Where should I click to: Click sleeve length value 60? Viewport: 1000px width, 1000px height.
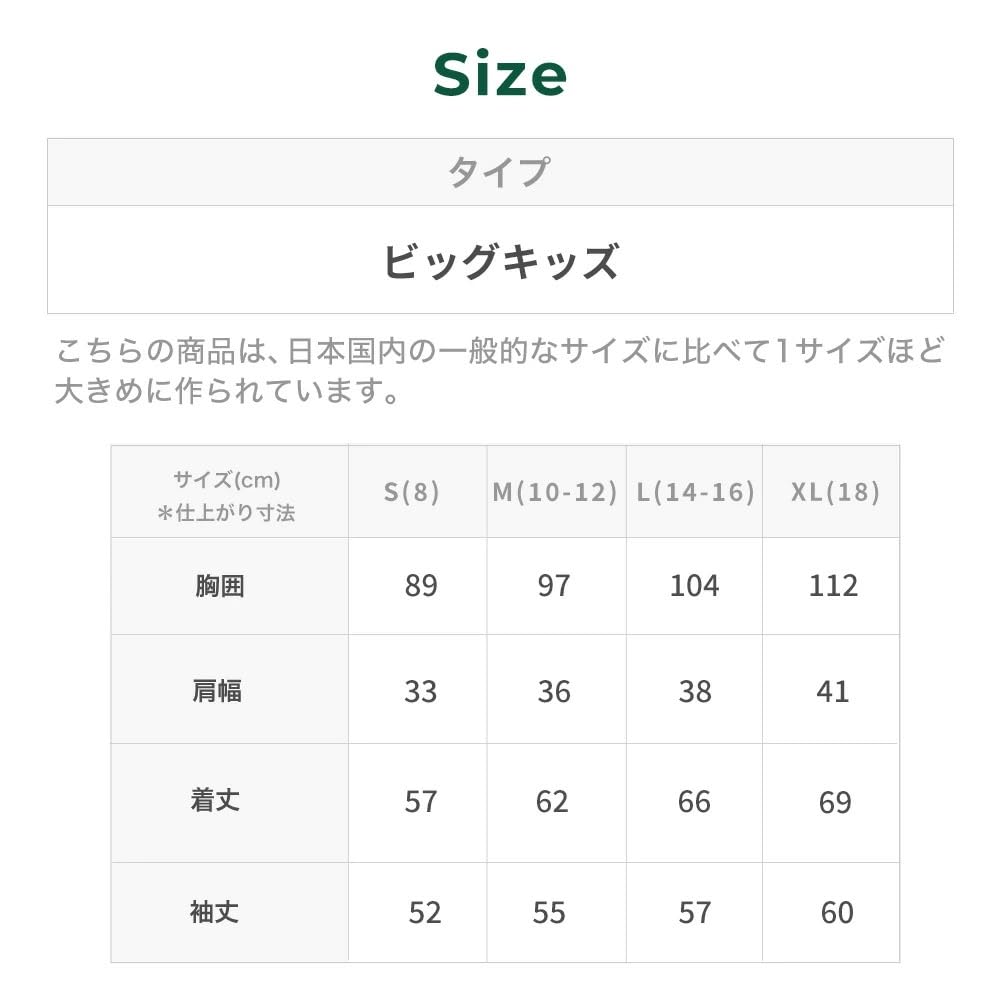(836, 913)
